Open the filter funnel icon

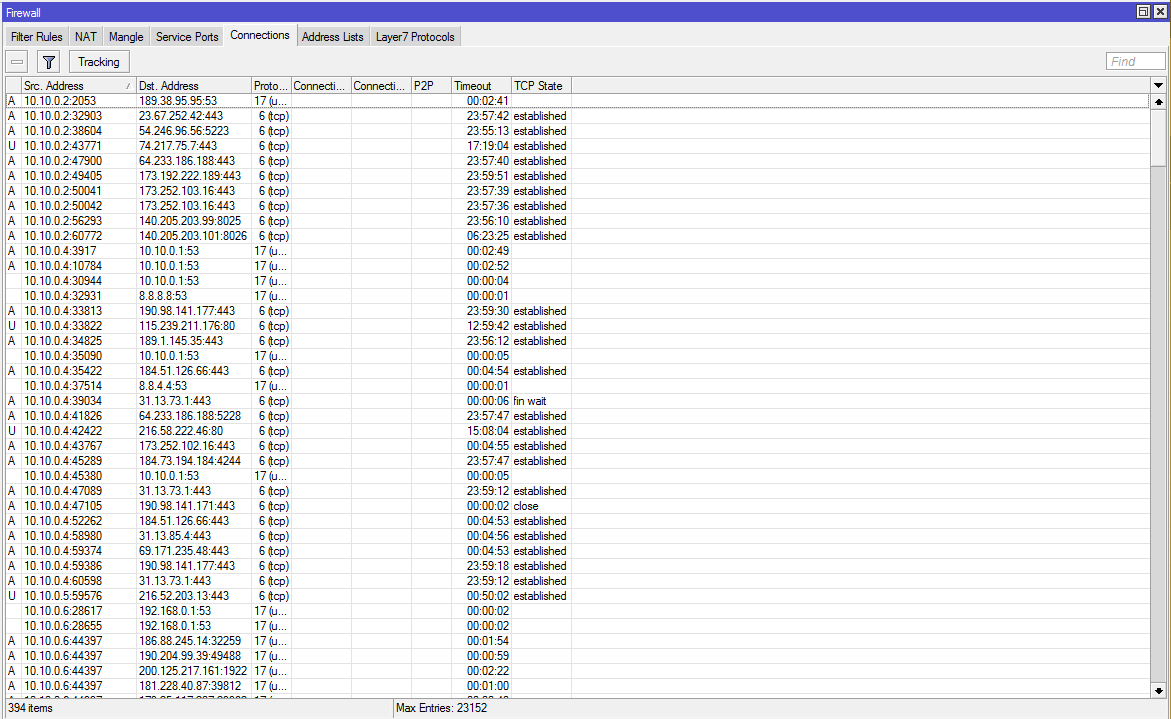click(x=49, y=62)
